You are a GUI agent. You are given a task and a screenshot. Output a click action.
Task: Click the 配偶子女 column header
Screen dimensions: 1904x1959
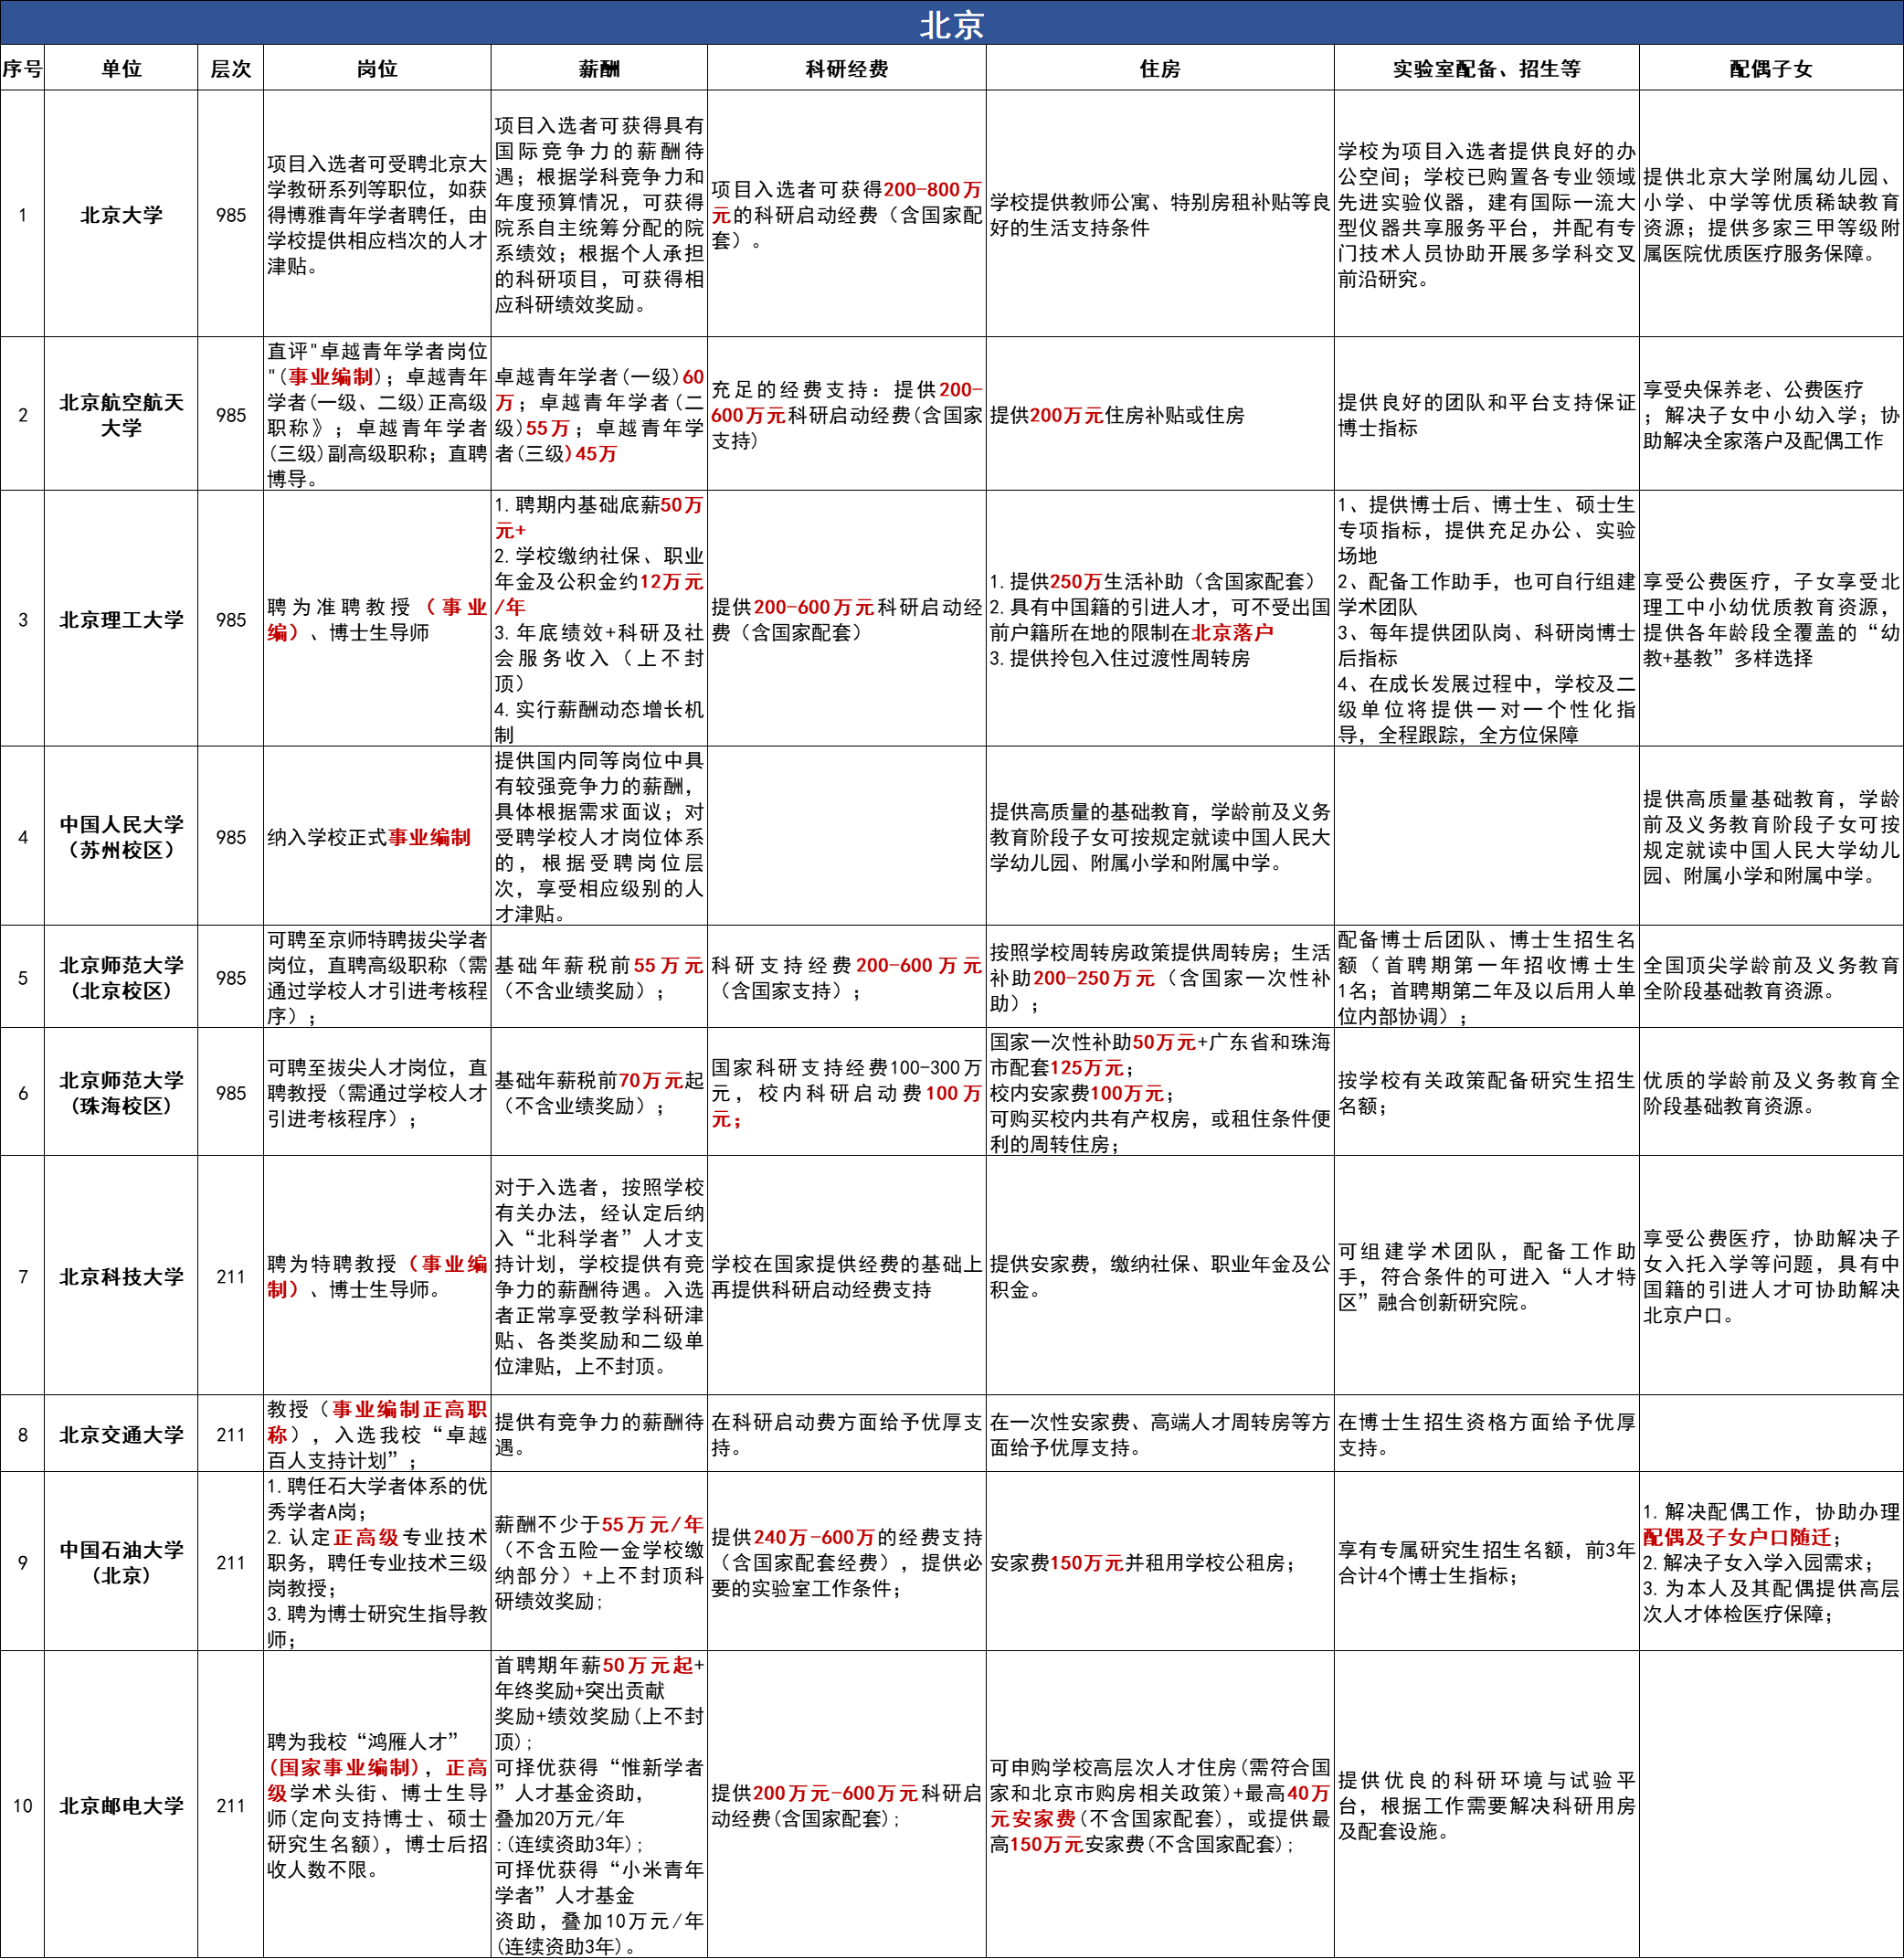[x=1770, y=69]
